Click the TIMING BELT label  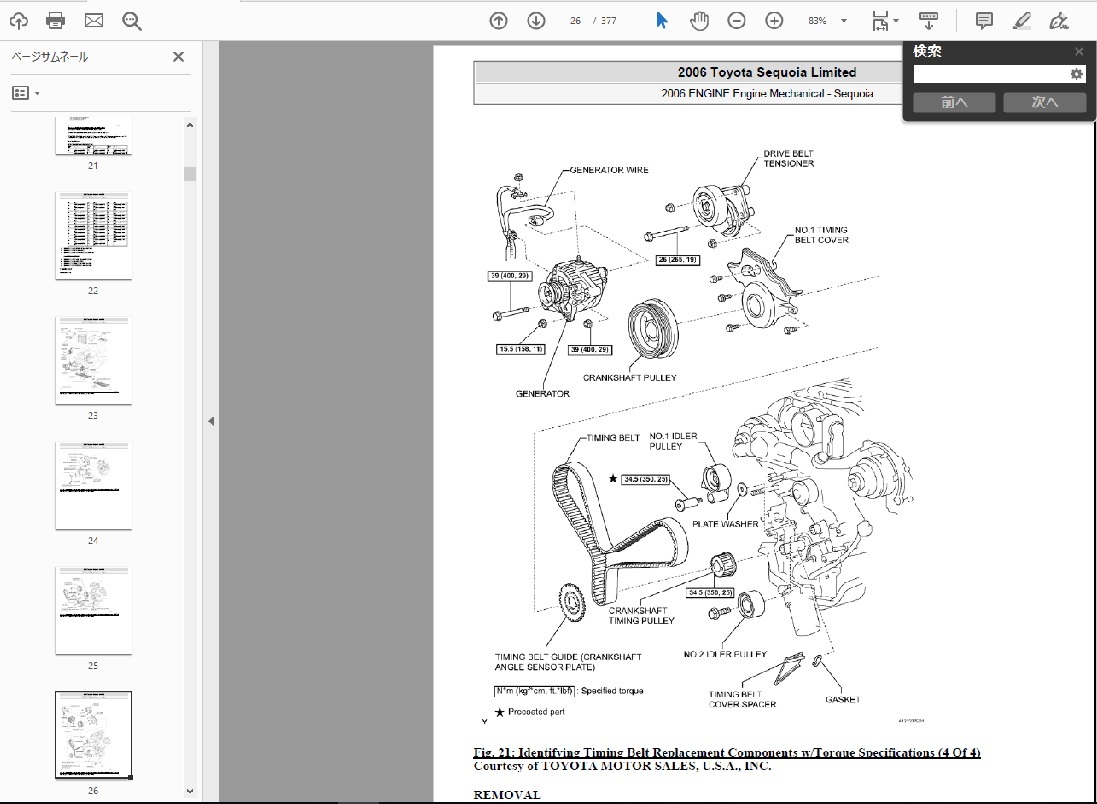click(x=613, y=438)
